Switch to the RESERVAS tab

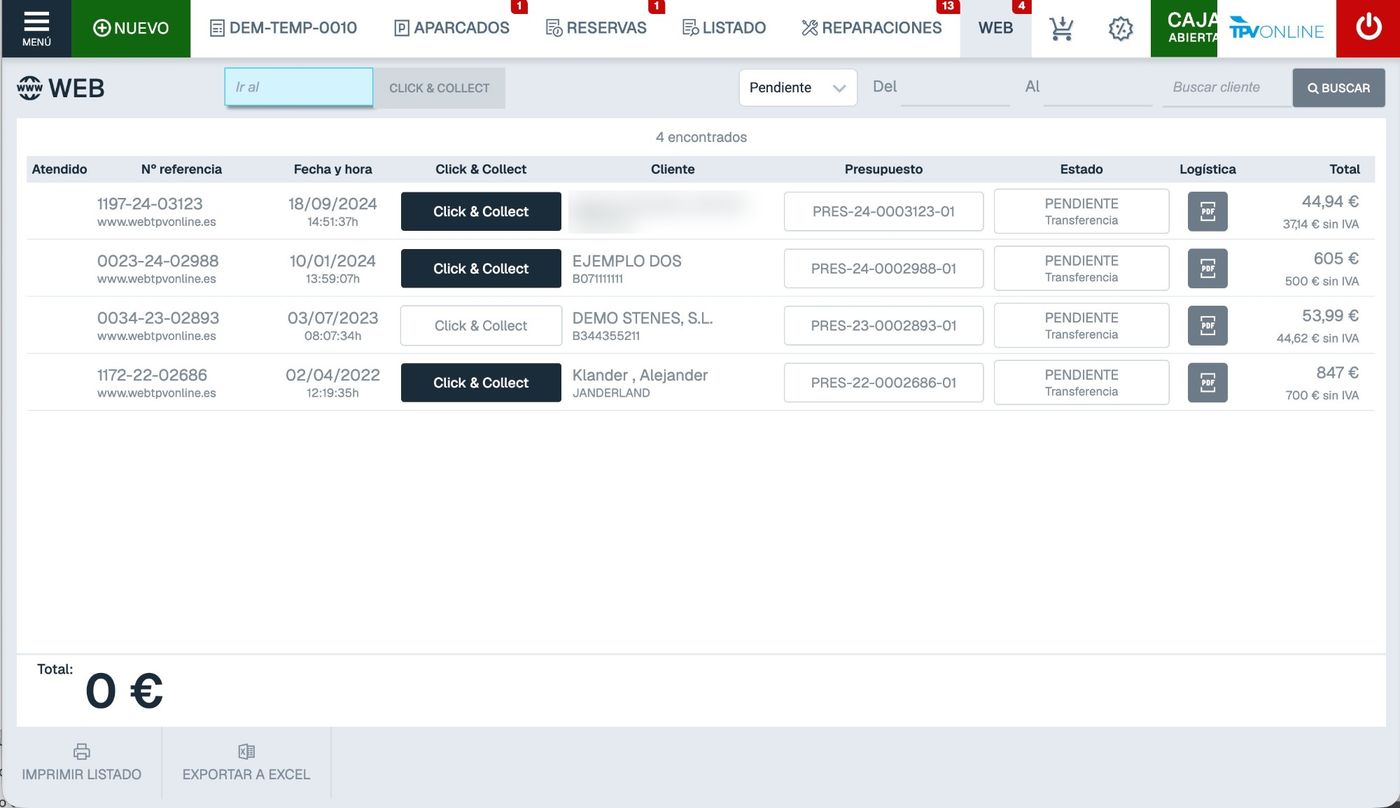[x=596, y=28]
